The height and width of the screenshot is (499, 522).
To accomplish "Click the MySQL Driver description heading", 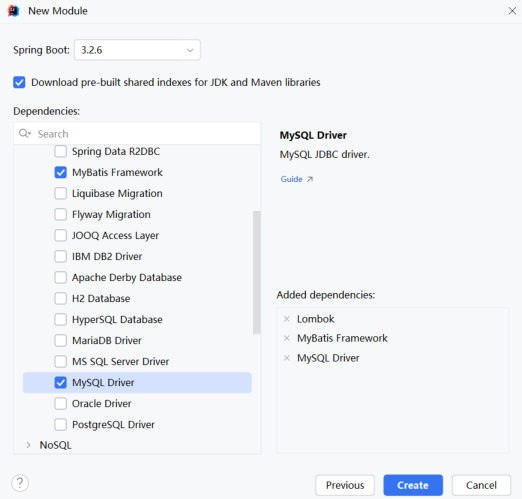I will tap(313, 135).
